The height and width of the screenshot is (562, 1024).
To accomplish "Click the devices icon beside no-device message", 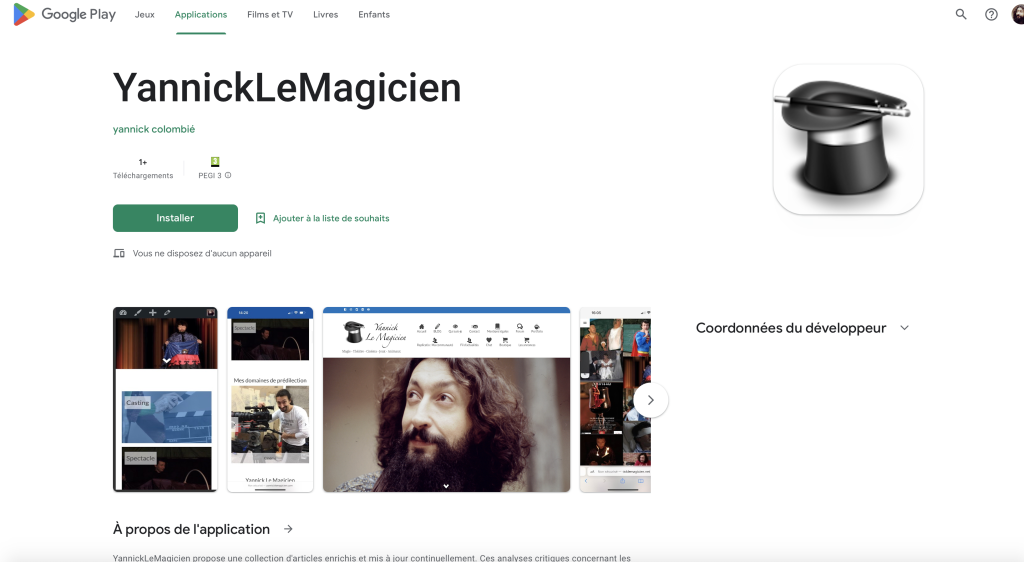I will click(119, 253).
